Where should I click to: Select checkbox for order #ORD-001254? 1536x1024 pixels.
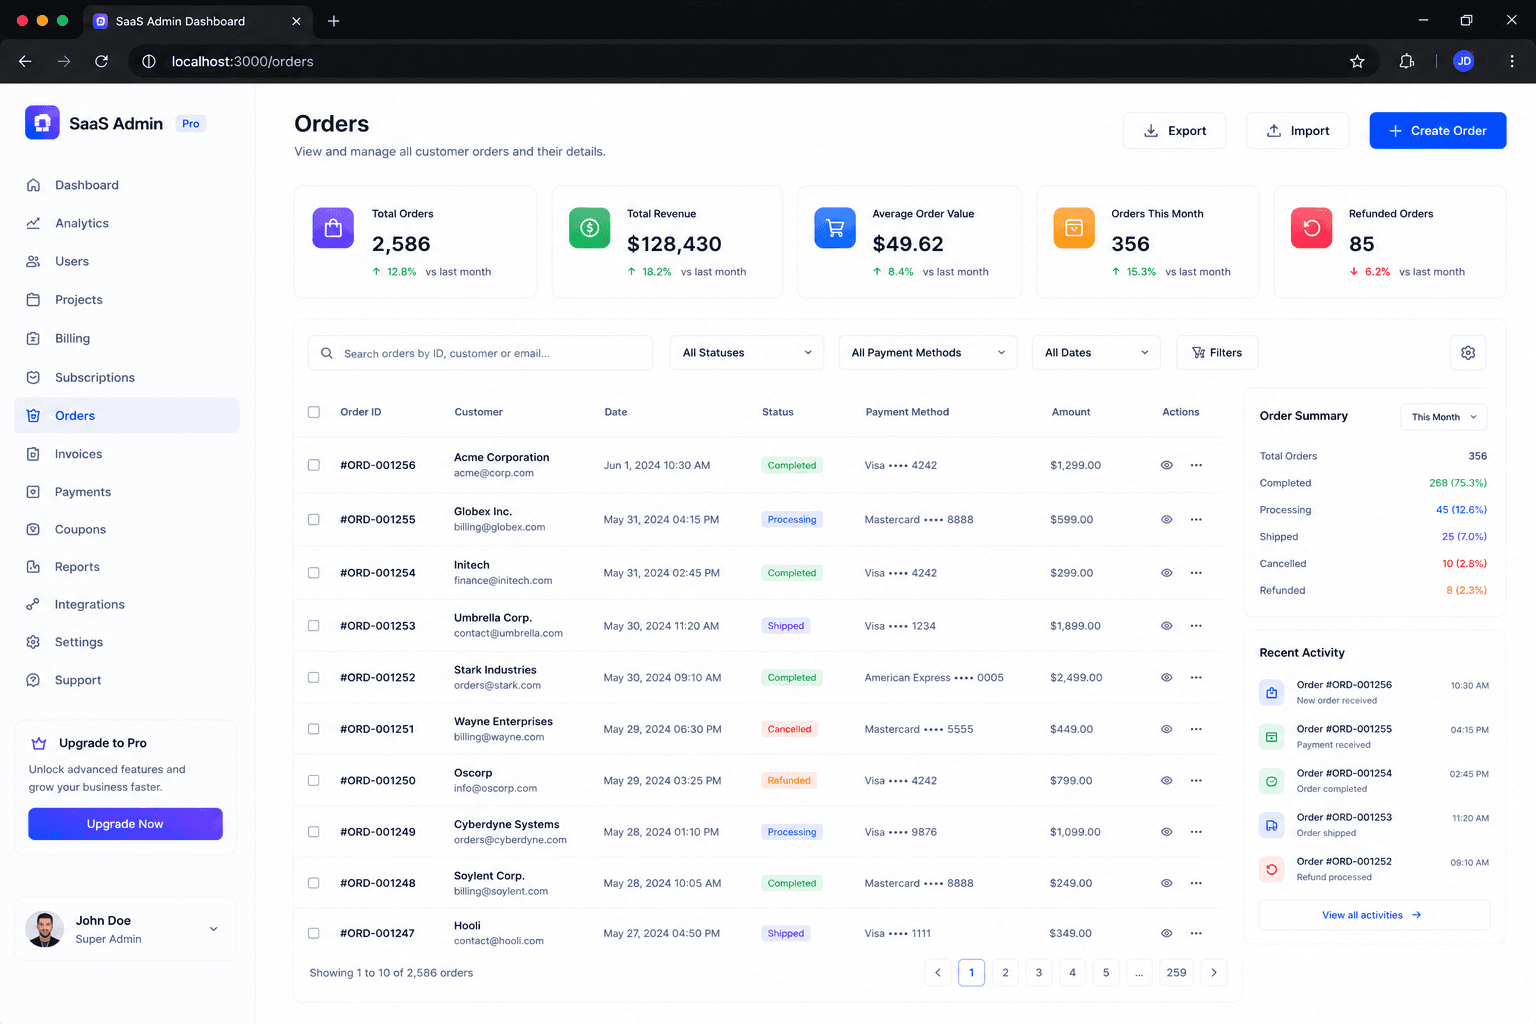tap(314, 573)
